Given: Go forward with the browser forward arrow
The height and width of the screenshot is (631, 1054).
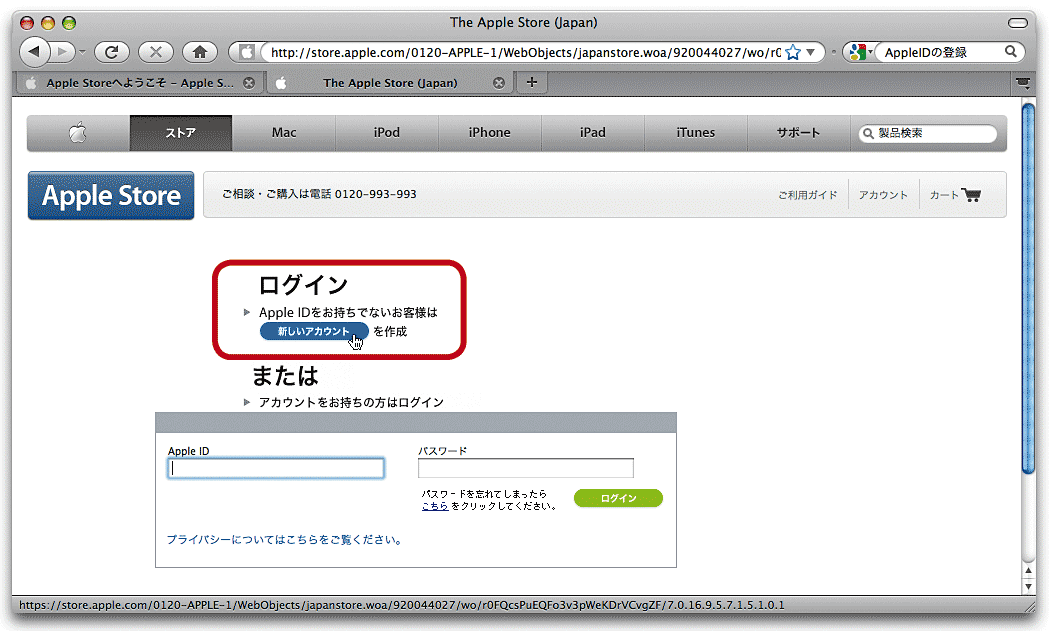Looking at the screenshot, I should [x=63, y=51].
